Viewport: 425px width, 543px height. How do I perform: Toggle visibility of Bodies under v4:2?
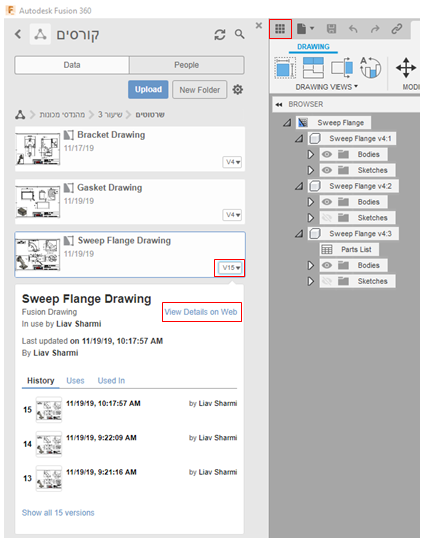pyautogui.click(x=327, y=202)
